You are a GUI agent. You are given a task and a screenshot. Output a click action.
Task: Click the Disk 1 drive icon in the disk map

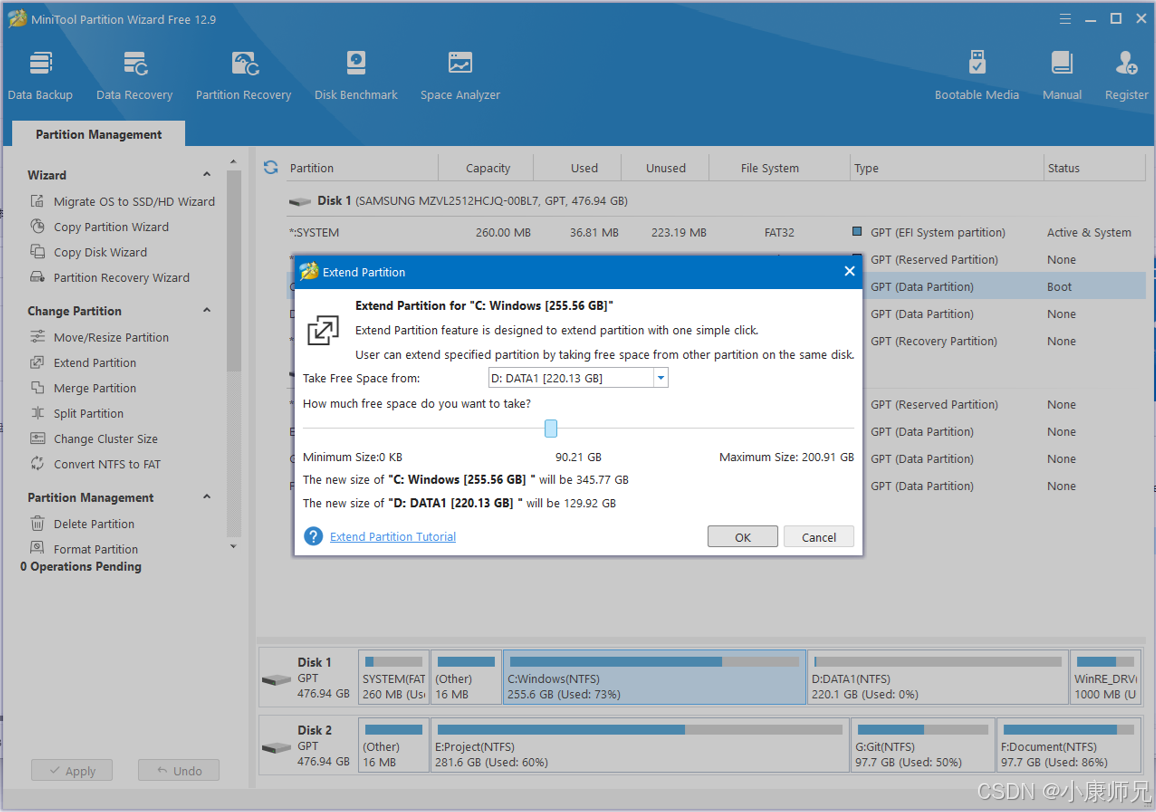coord(276,679)
